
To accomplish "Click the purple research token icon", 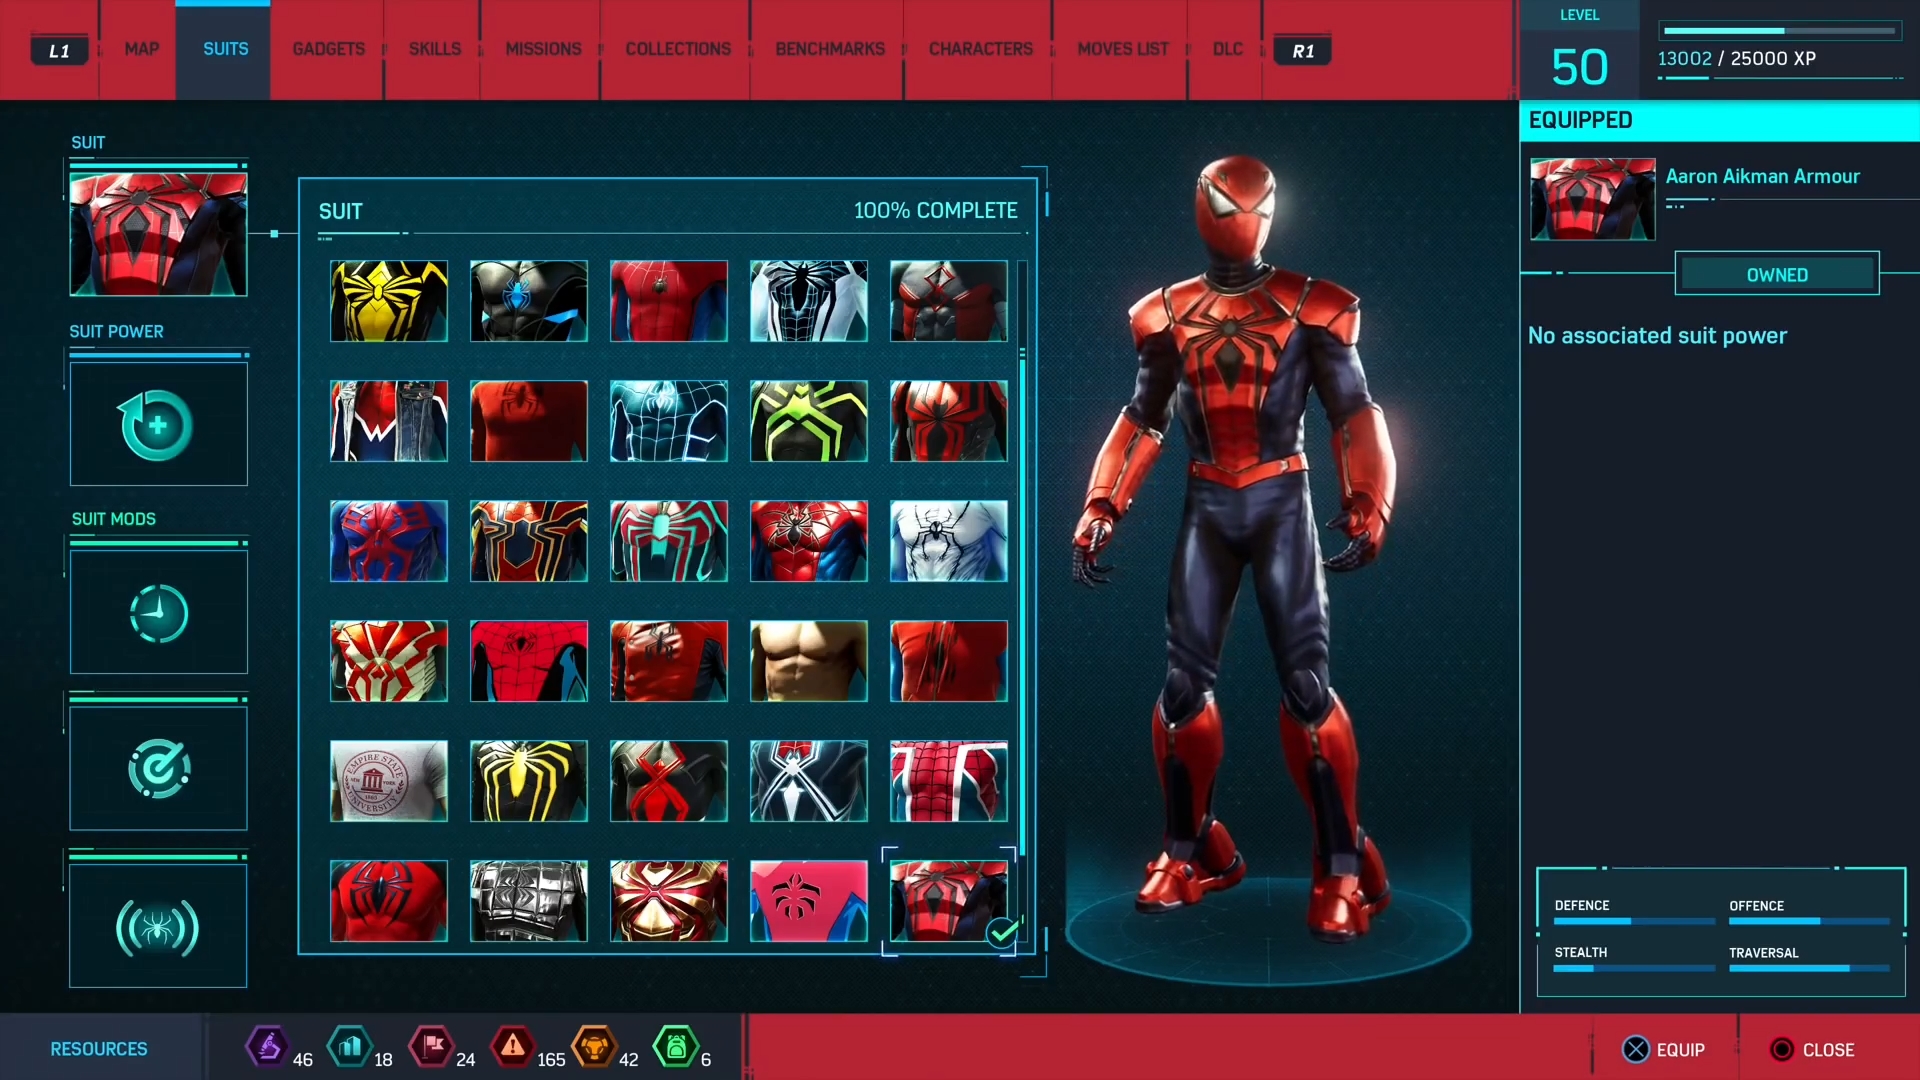I will [x=268, y=1047].
